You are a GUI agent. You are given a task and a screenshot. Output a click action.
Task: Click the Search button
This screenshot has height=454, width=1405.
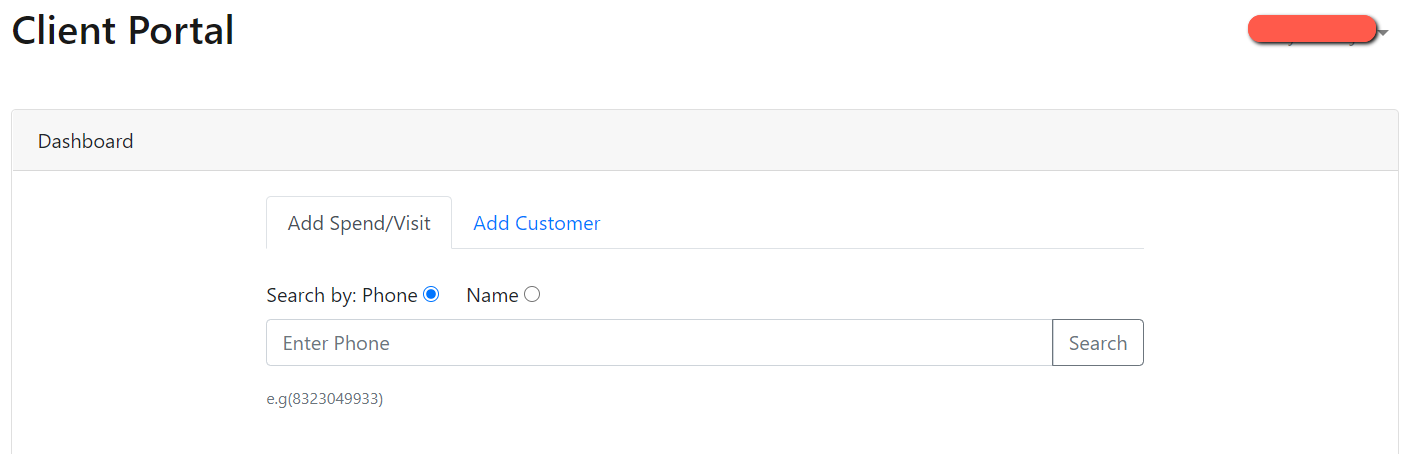tap(1097, 343)
